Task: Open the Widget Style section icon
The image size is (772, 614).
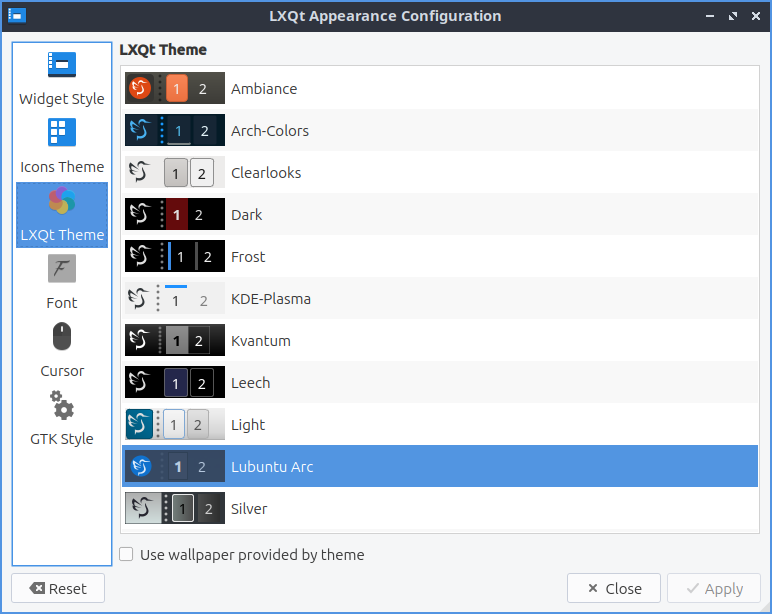Action: pyautogui.click(x=62, y=66)
